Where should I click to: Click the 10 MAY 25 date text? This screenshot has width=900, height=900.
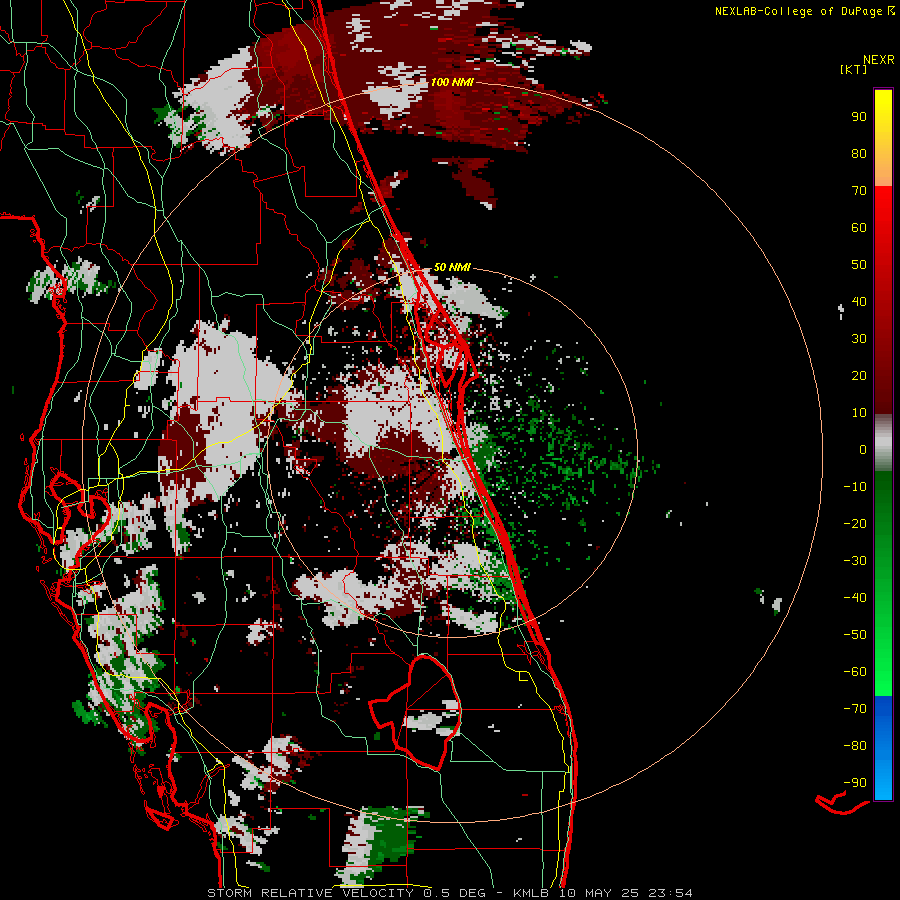[x=599, y=893]
